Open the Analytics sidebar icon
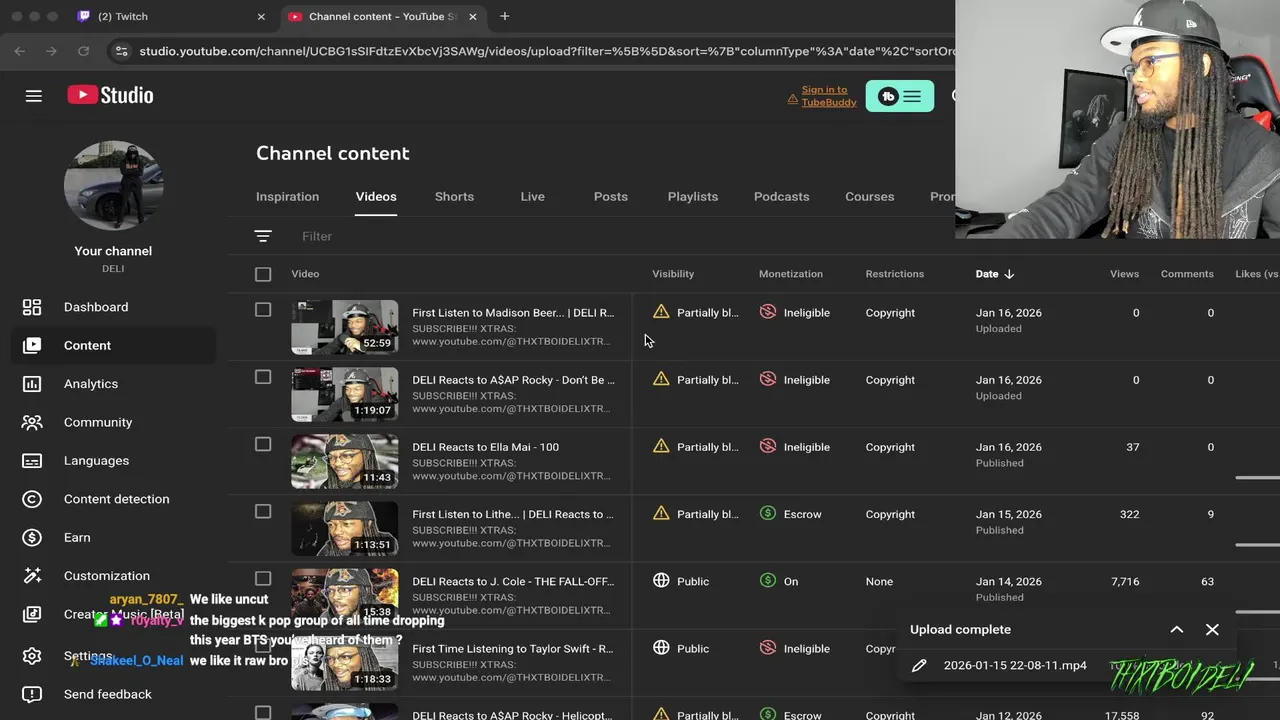Image resolution: width=1280 pixels, height=720 pixels. click(32, 384)
